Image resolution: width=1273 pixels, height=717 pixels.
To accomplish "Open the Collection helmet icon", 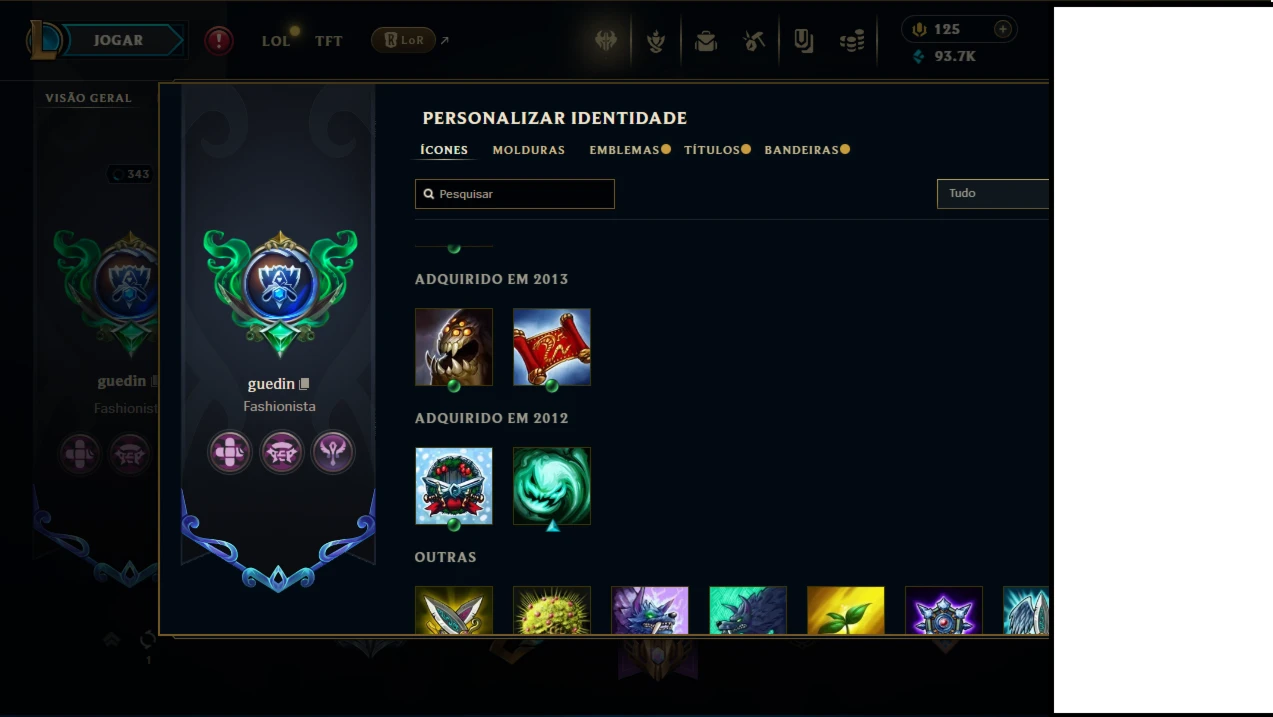I will (606, 41).
